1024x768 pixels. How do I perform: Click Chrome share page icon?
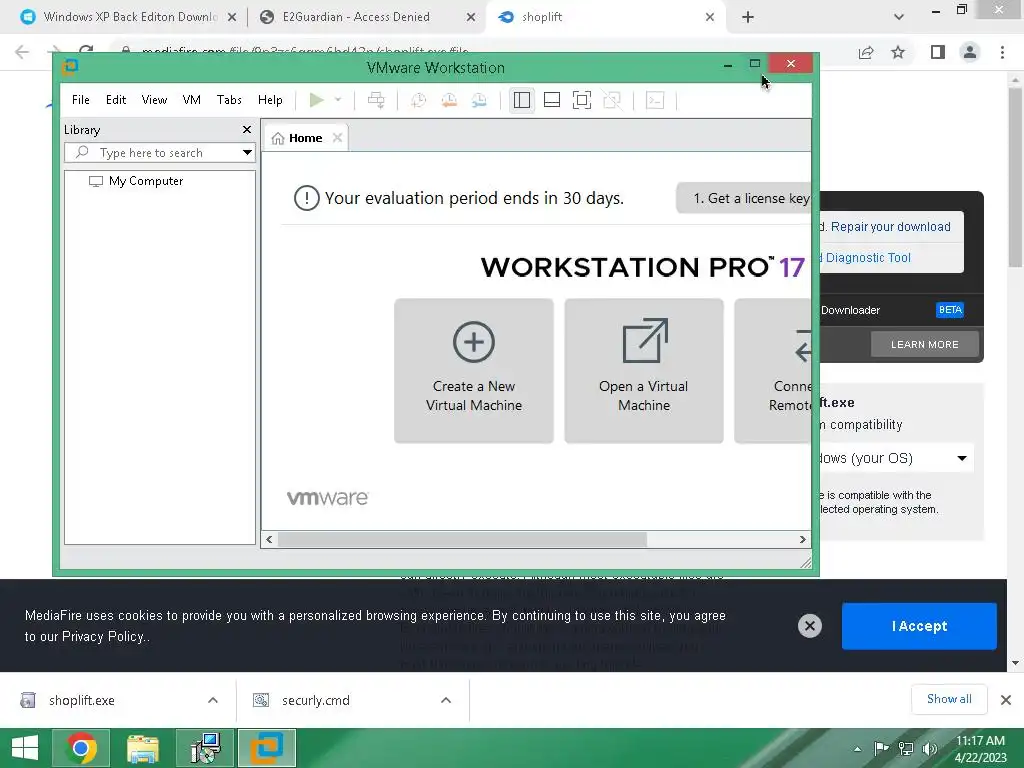click(x=866, y=52)
